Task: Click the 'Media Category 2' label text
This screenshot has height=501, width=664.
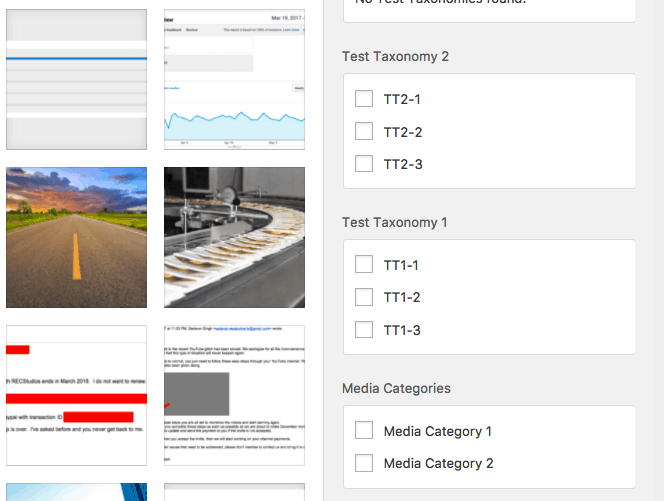Action: click(438, 464)
